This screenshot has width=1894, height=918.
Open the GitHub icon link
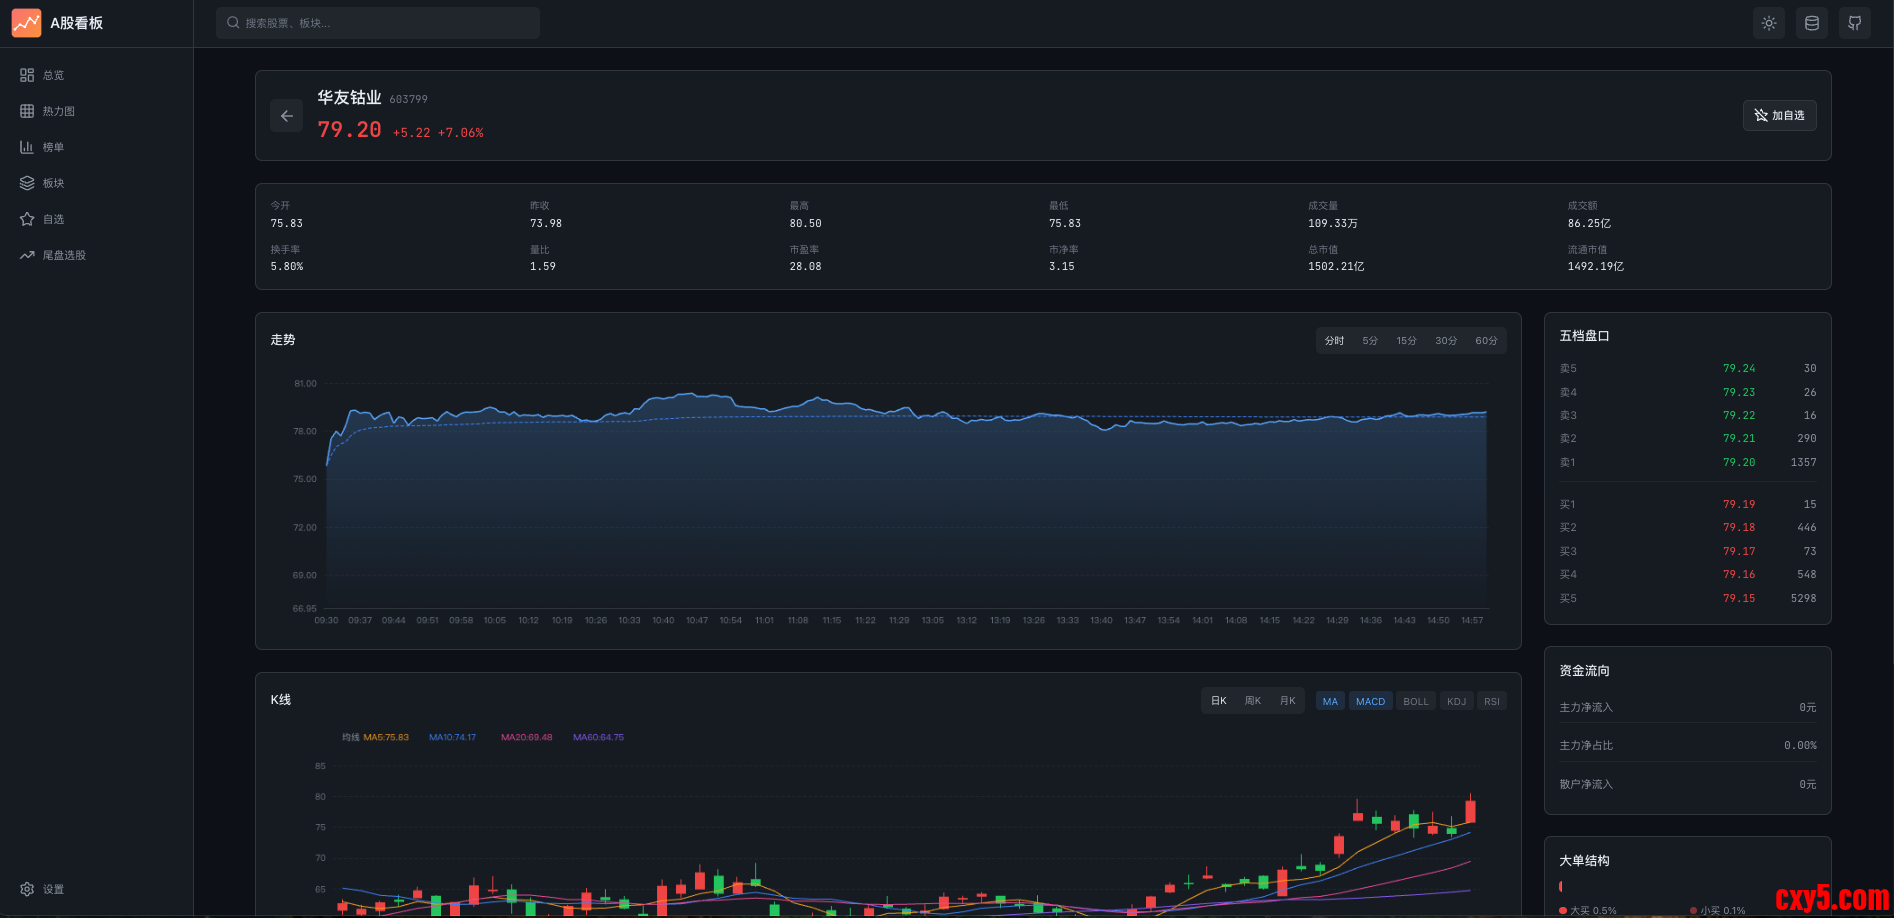[x=1854, y=23]
